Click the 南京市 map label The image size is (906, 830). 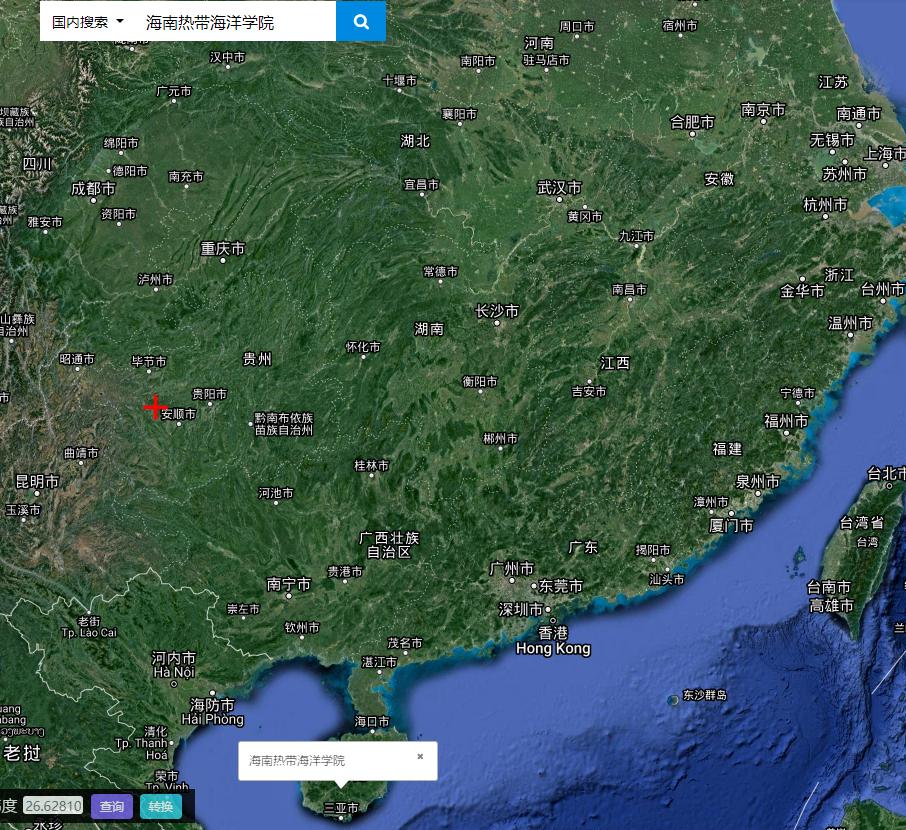763,109
